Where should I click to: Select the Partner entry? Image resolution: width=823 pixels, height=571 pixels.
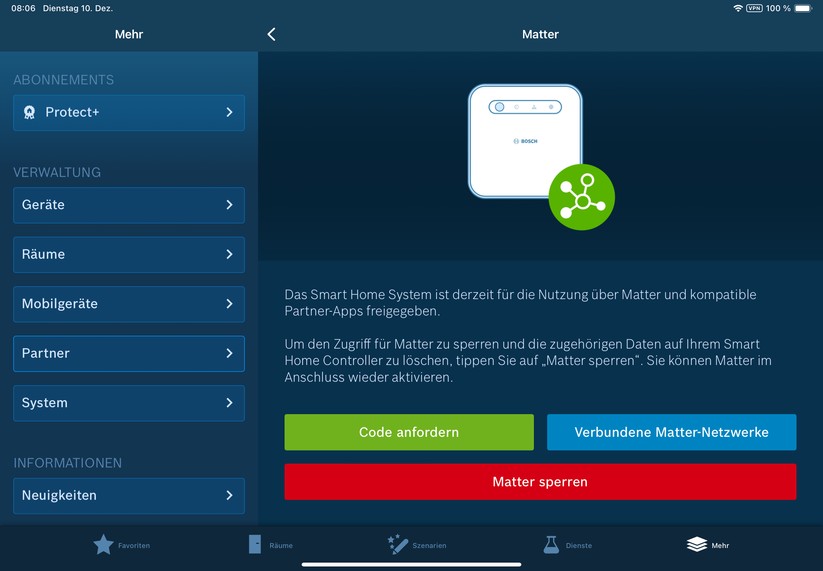[x=129, y=353]
